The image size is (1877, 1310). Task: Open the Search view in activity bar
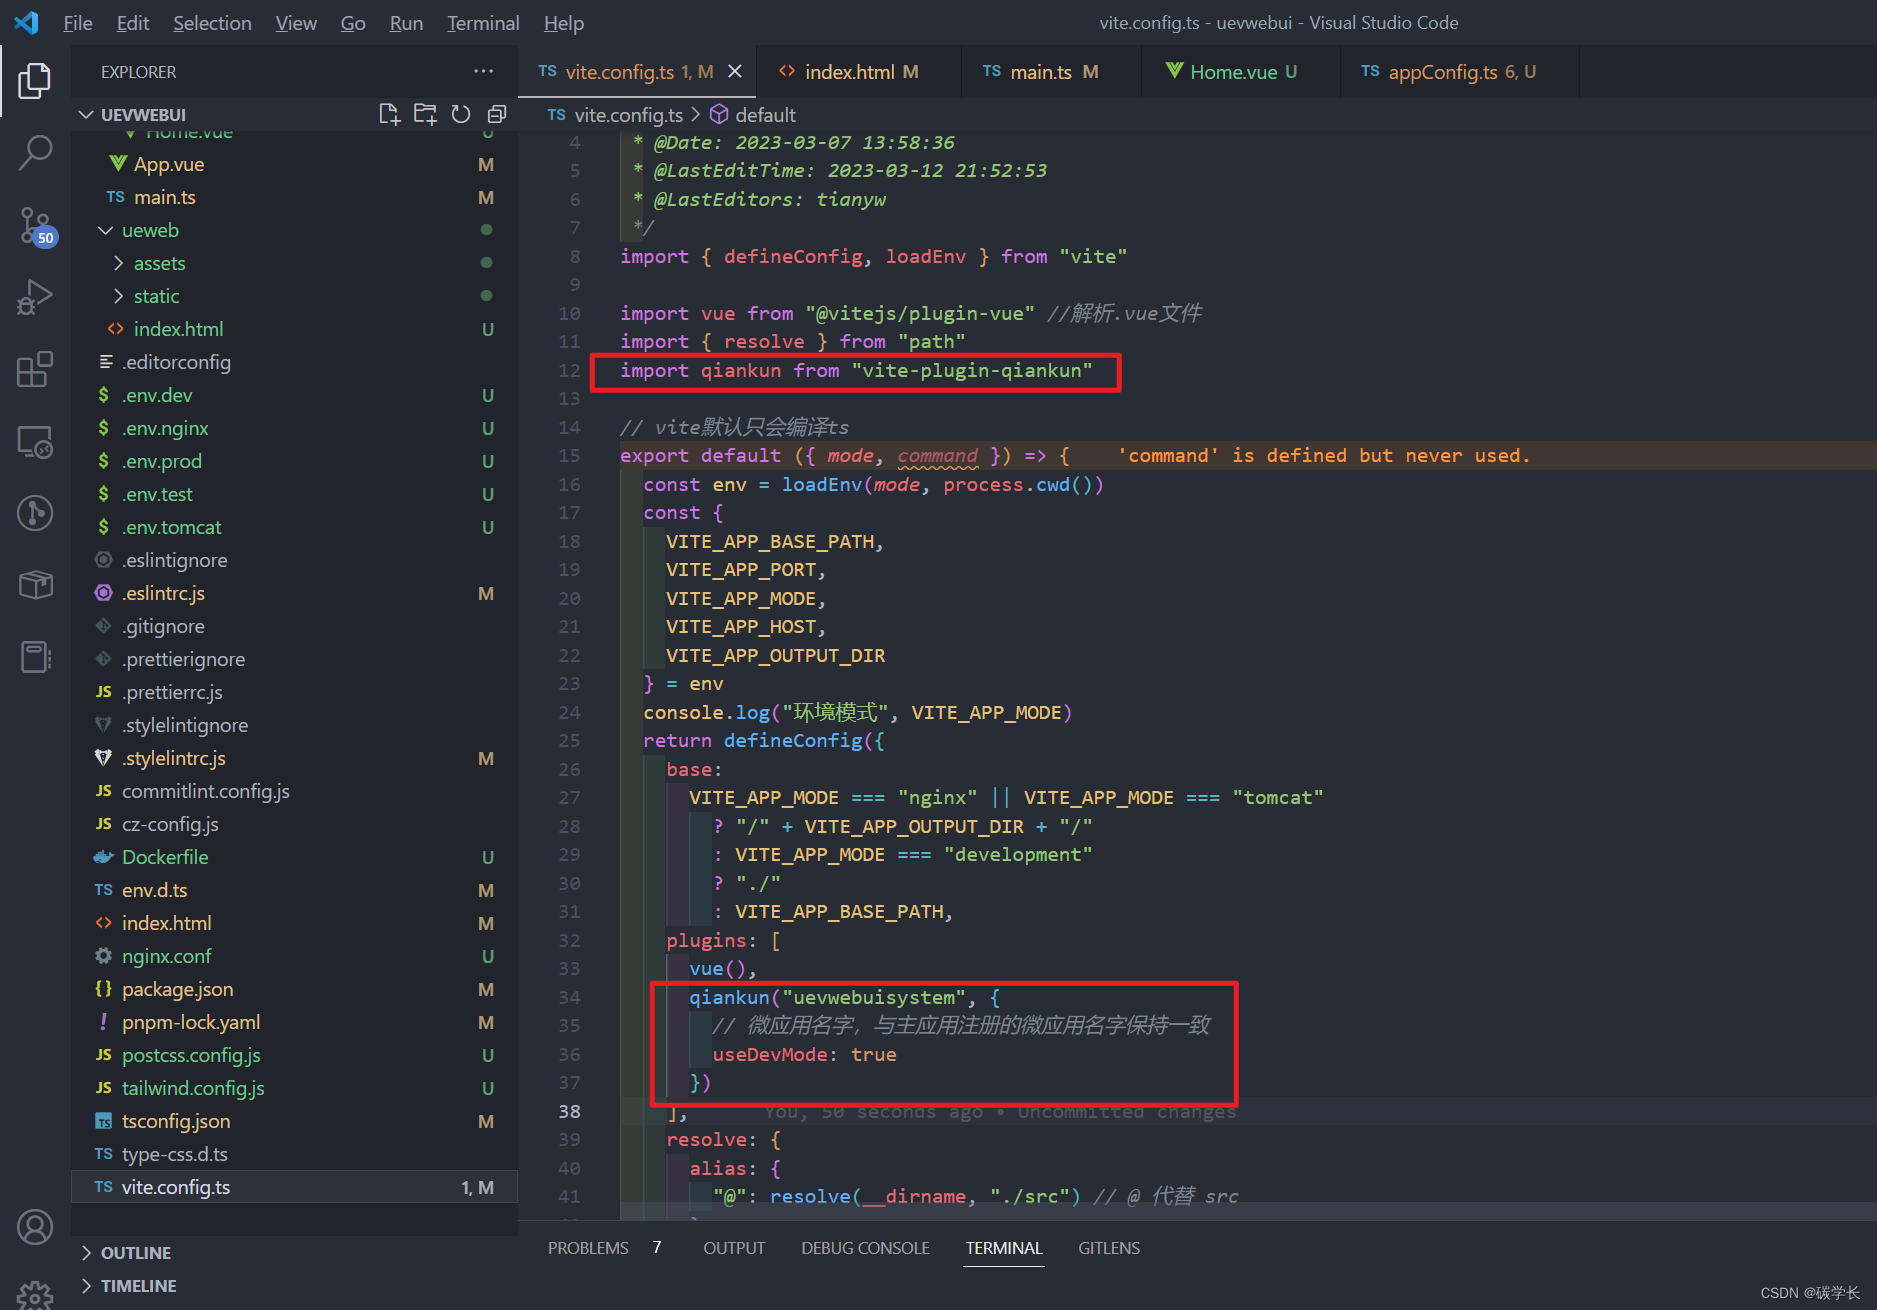35,153
